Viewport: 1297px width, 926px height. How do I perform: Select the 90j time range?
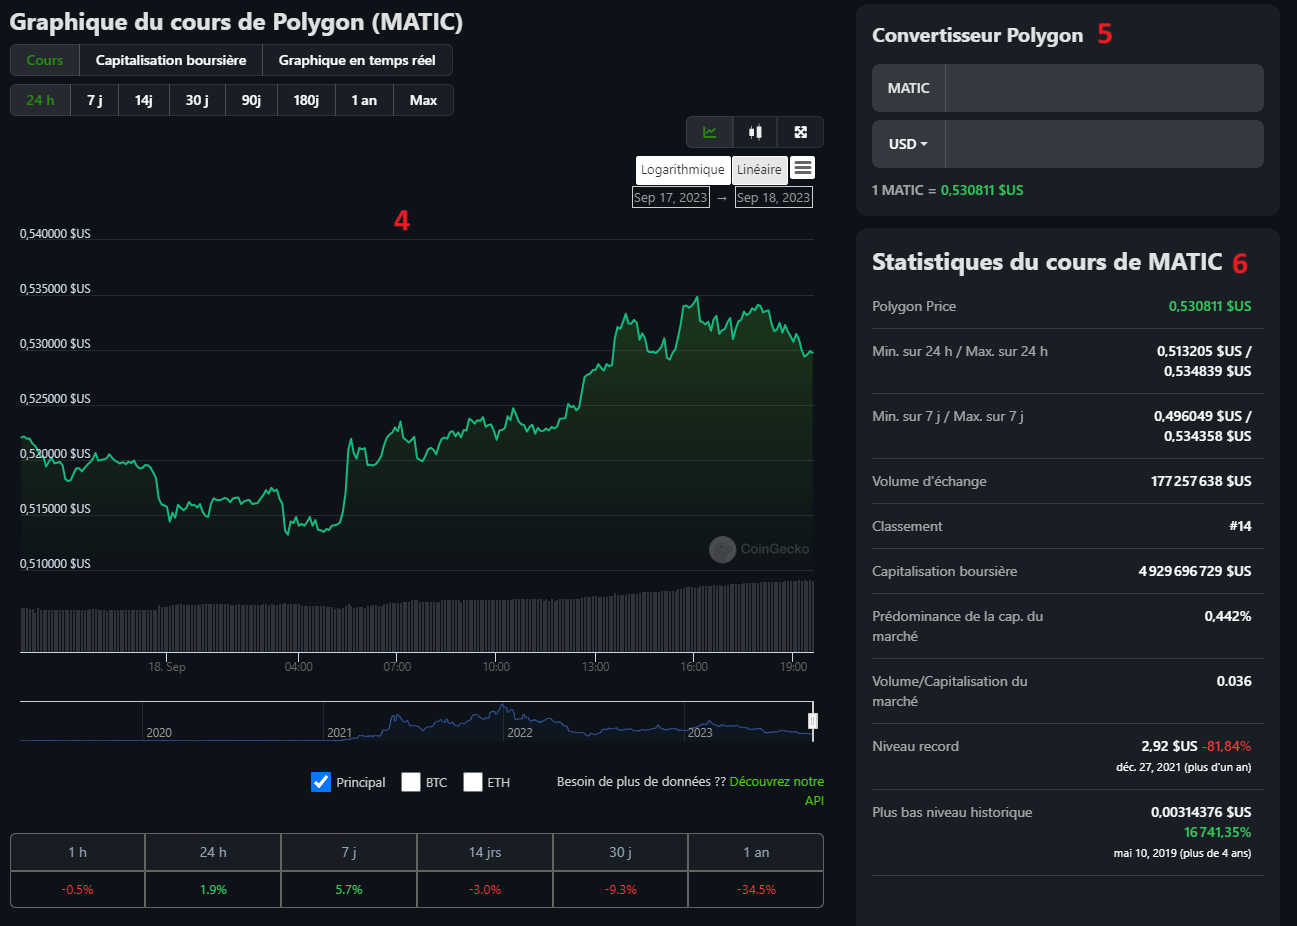251,100
